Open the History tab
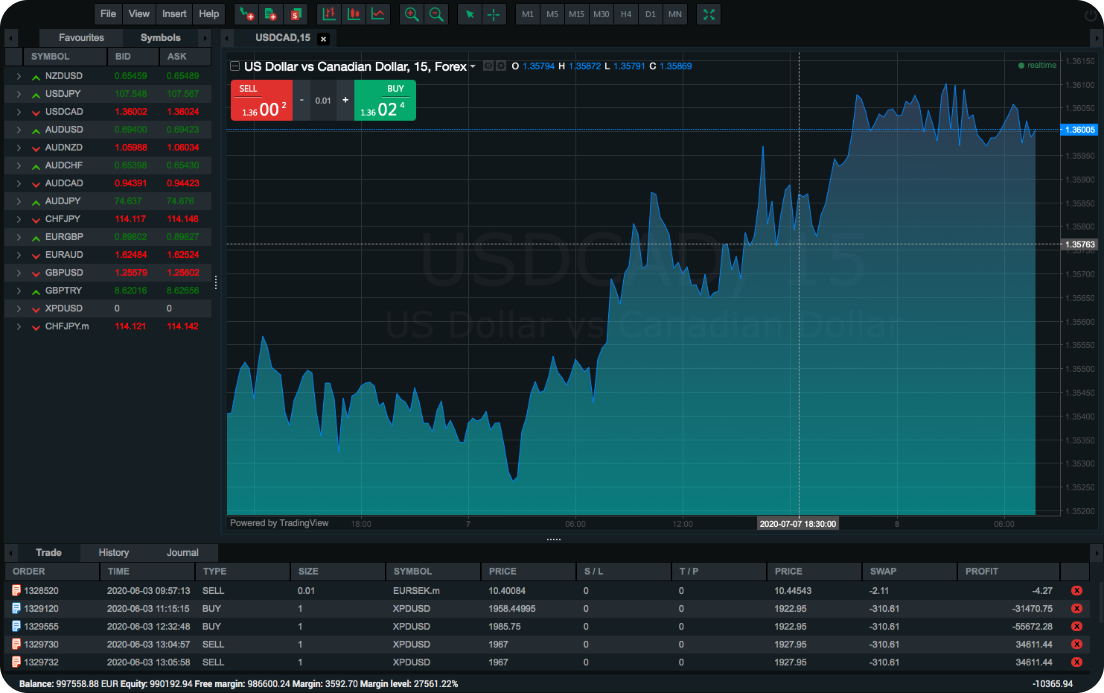Screen dimensions: 1104x693 pos(113,553)
